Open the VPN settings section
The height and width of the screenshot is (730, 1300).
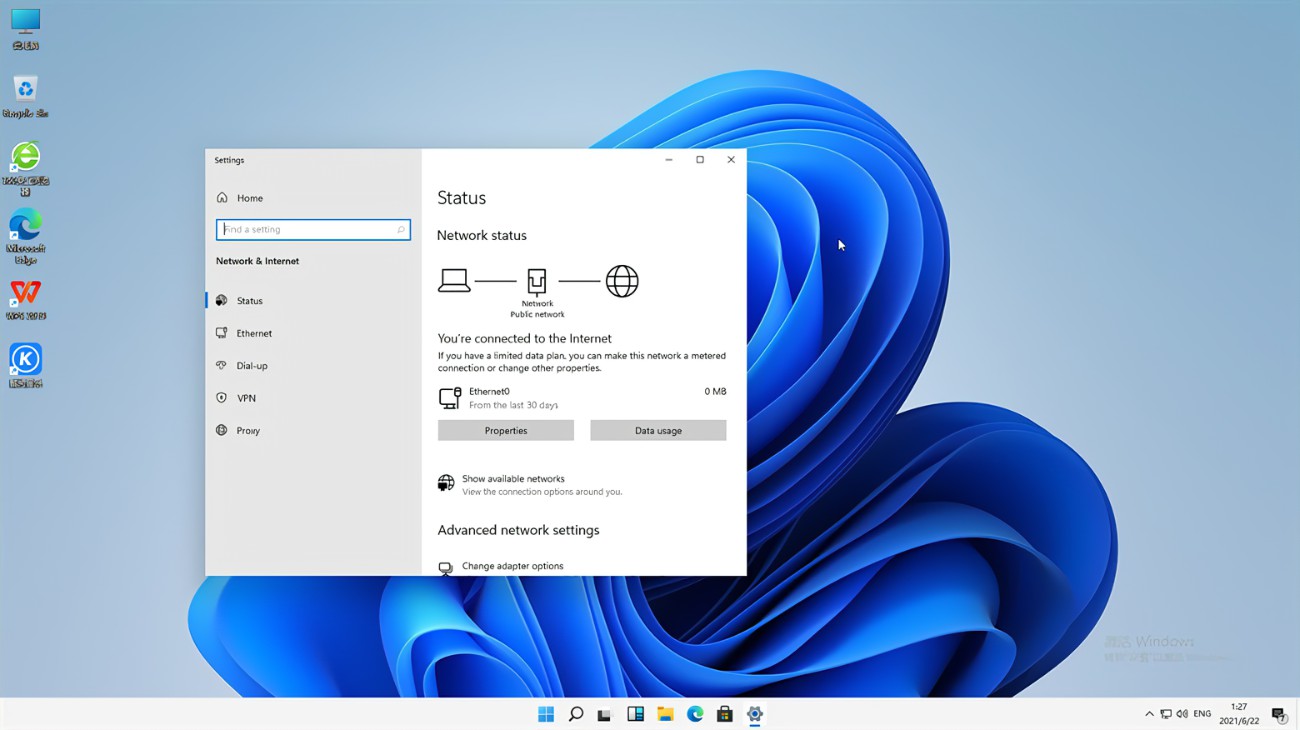pyautogui.click(x=246, y=398)
